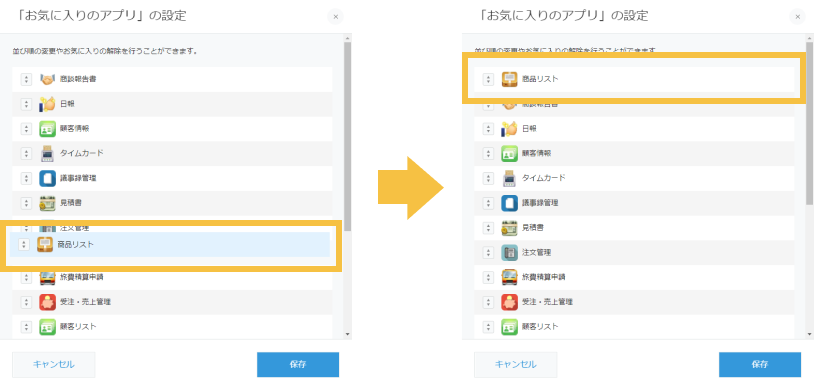Select the 議事録管理 row text in right dialog
Viewport: 814px width, 390px height.
(x=540, y=203)
